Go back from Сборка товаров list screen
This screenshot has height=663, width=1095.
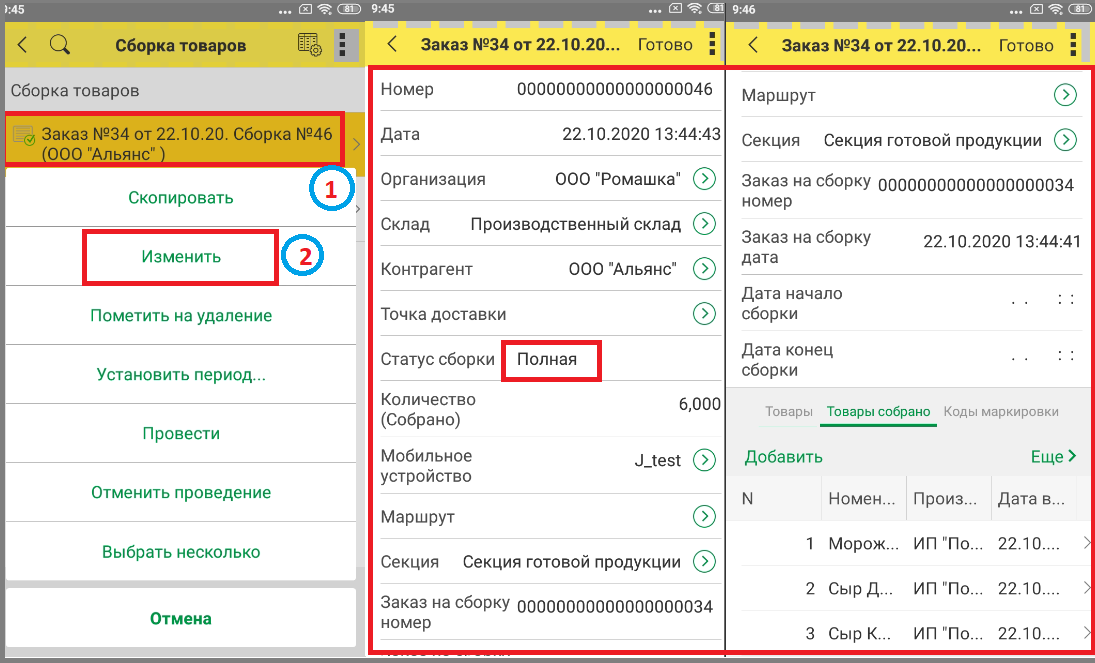(x=22, y=45)
